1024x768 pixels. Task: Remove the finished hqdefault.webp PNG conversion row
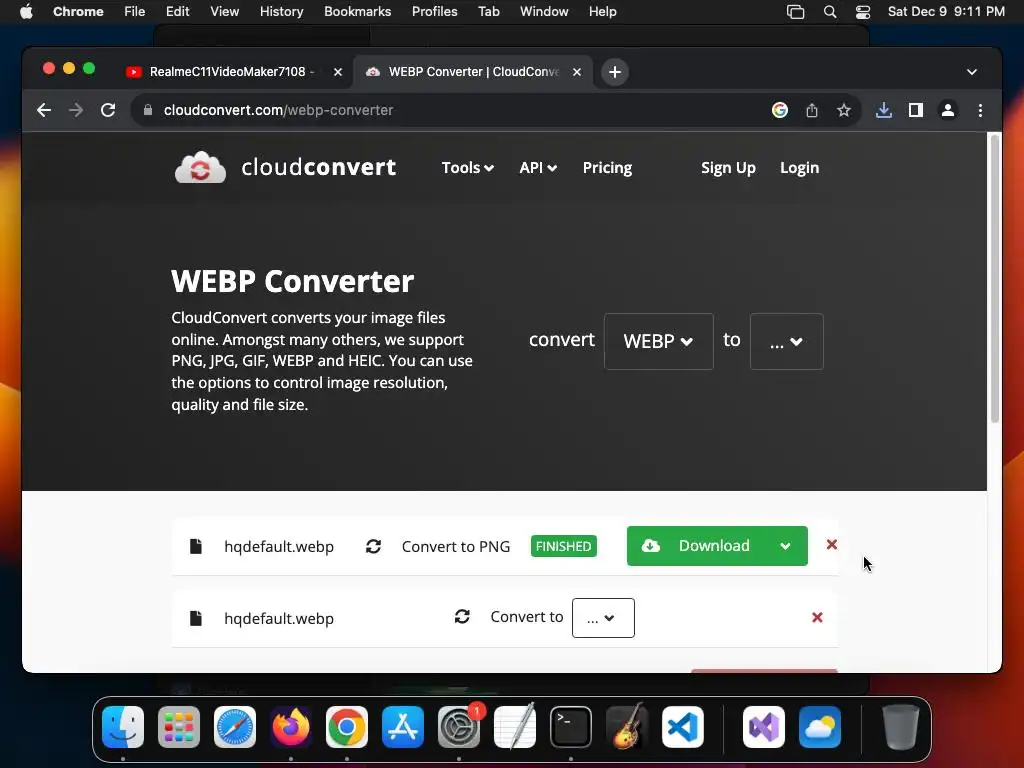(831, 545)
